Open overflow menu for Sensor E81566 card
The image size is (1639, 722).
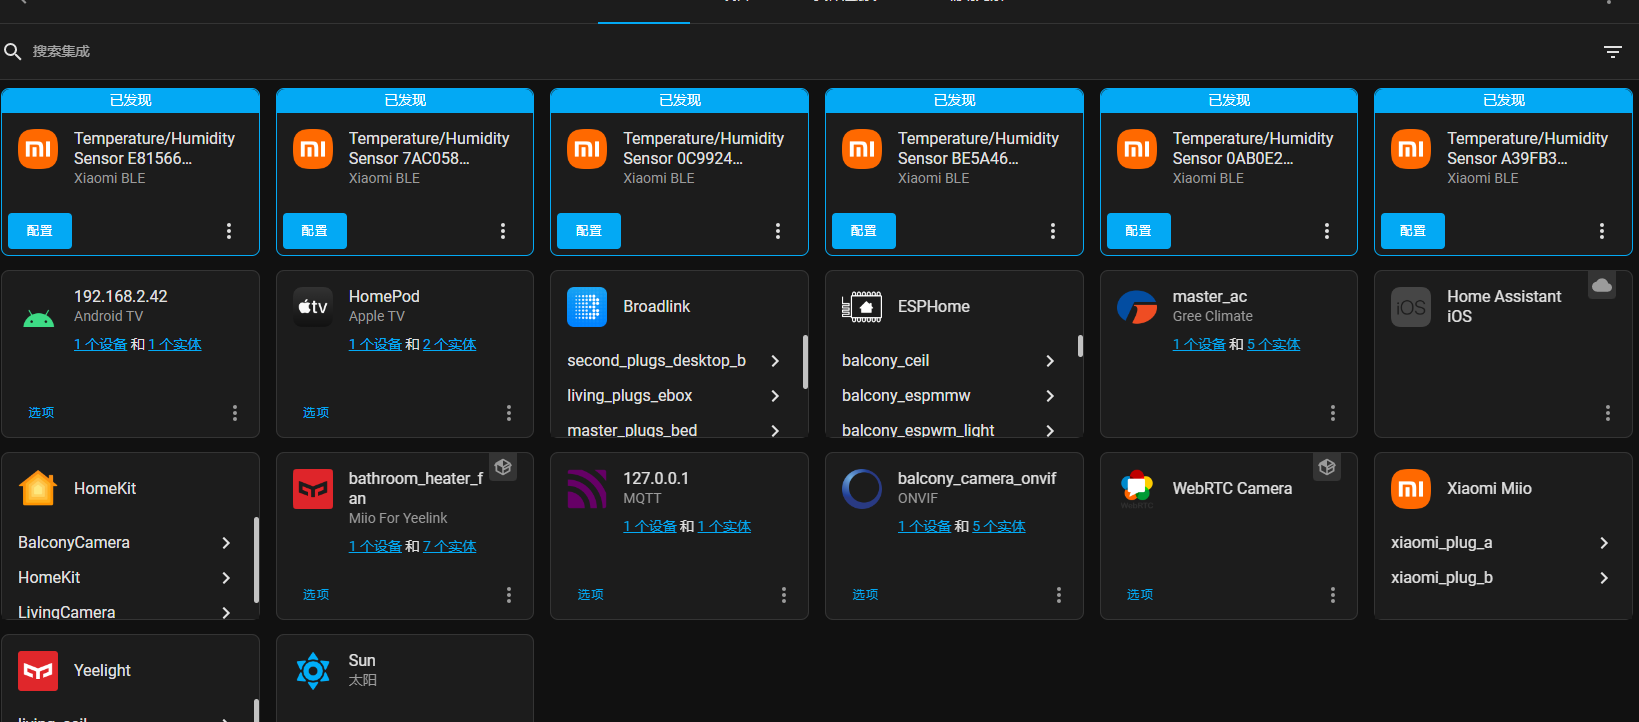point(229,231)
